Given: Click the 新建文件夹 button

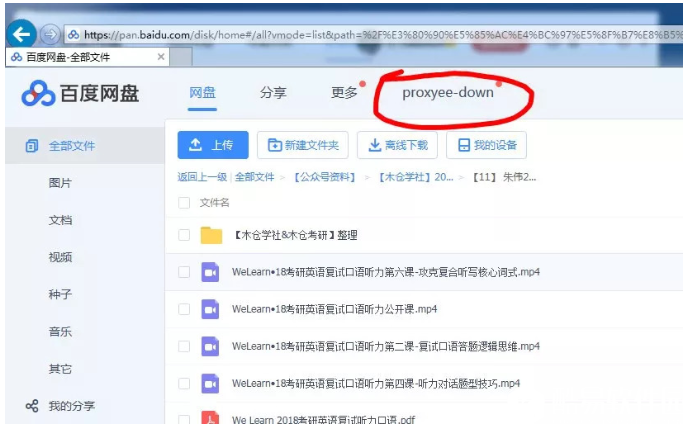Looking at the screenshot, I should pos(303,145).
